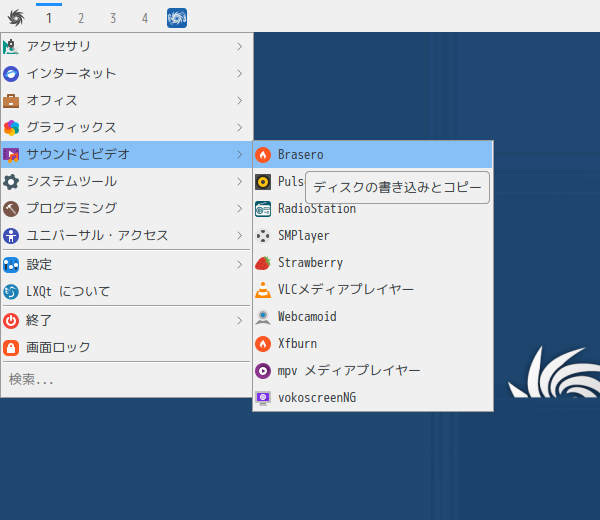Launch SMPlayer from the submenu
This screenshot has width=600, height=520.
[x=373, y=236]
